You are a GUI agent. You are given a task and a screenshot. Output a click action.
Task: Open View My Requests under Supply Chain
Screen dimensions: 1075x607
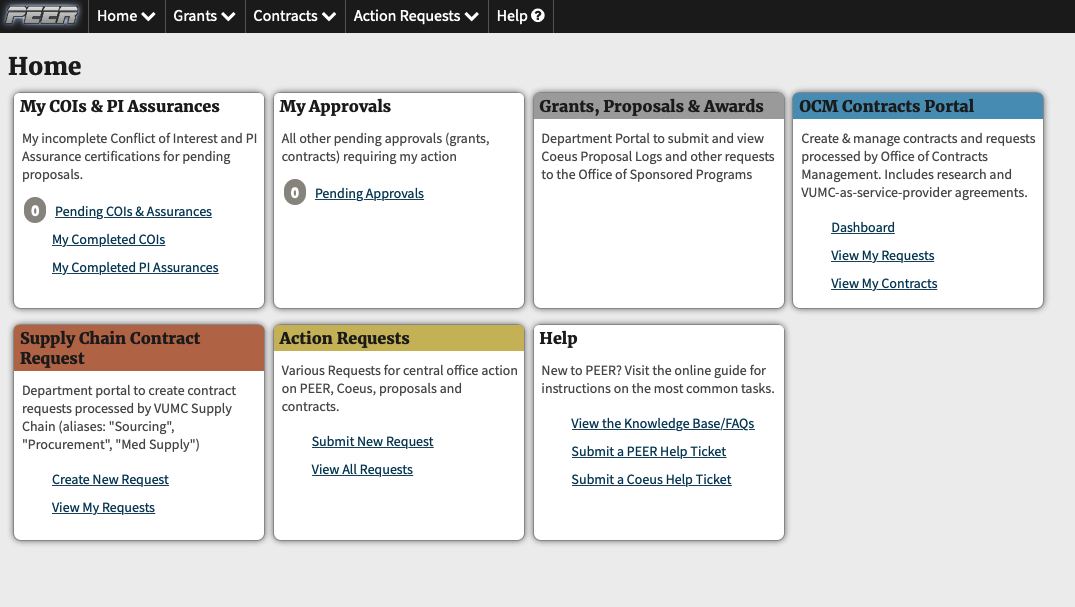pos(103,508)
